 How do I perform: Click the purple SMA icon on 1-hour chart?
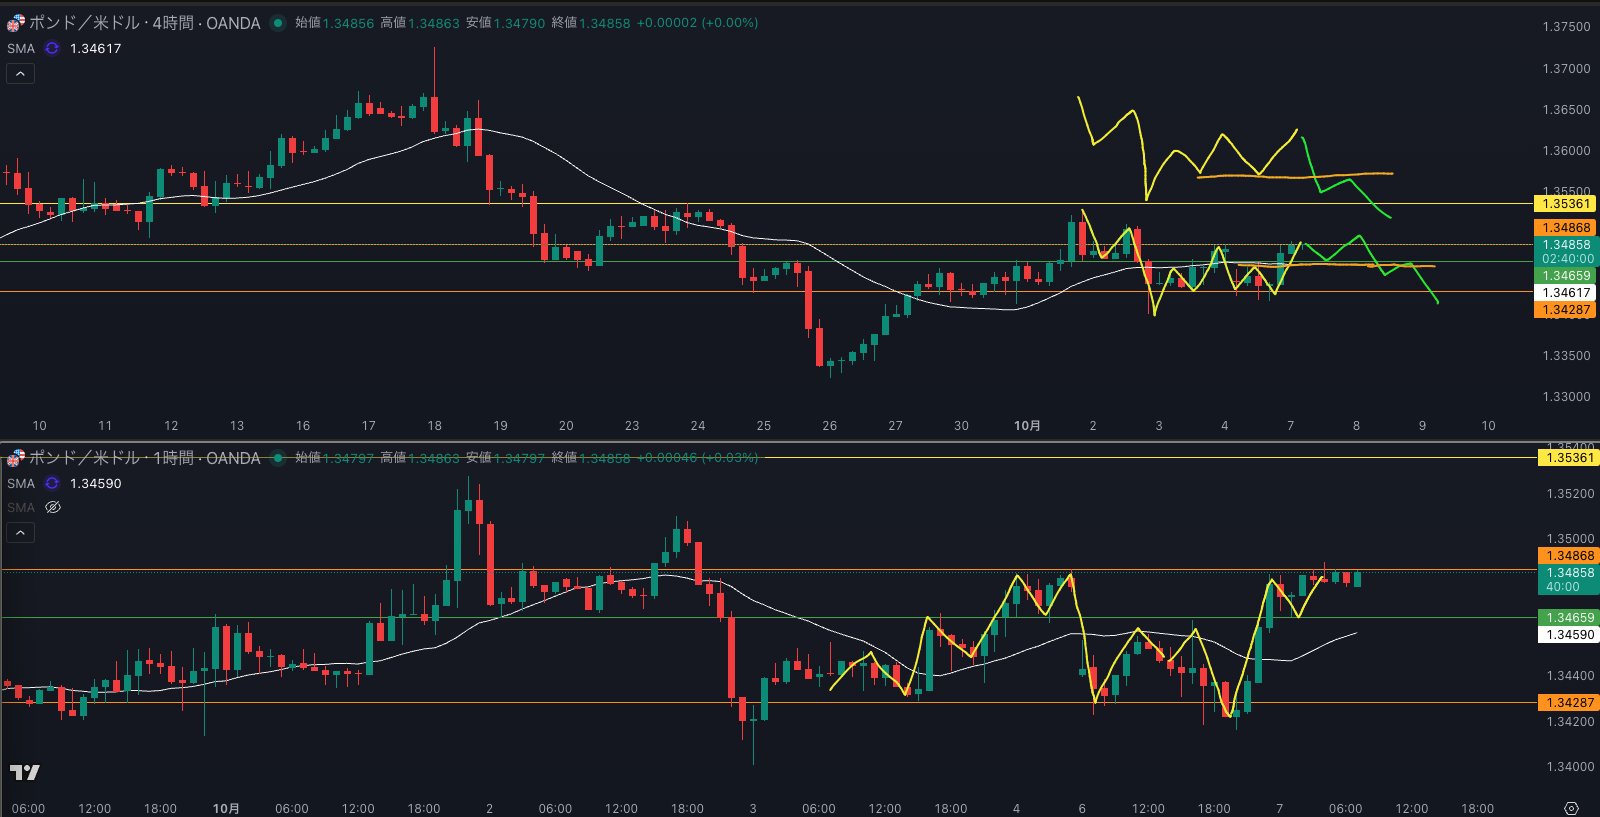click(x=52, y=483)
